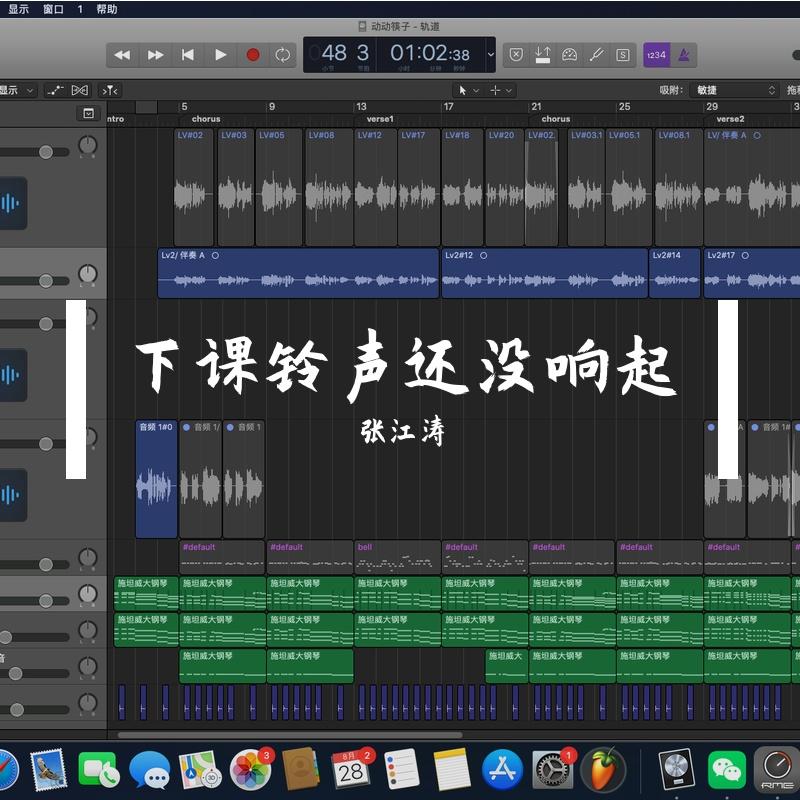800x800 pixels.
Task: Open Calendar showing 28 in the Dock
Action: [x=351, y=770]
